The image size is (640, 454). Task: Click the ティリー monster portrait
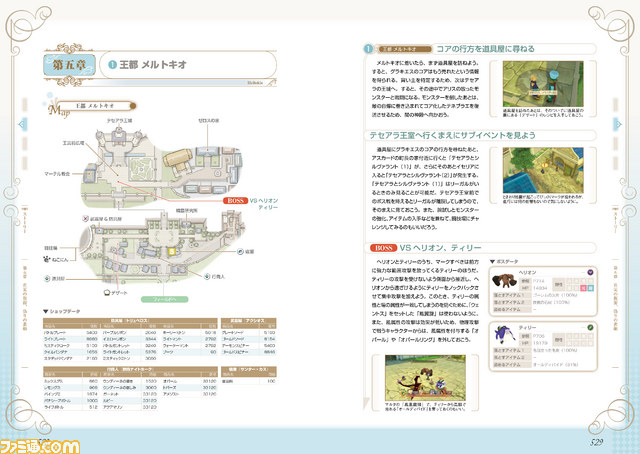[503, 334]
